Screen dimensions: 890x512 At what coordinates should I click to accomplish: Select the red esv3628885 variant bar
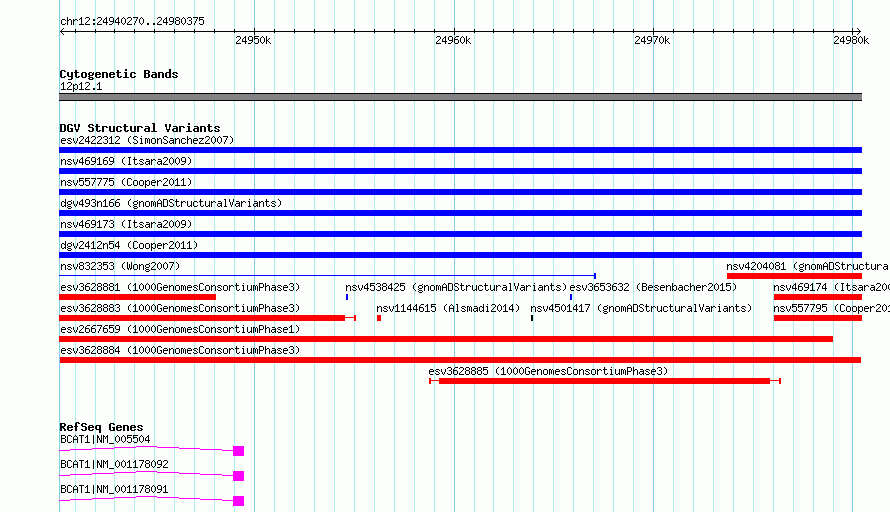(605, 381)
